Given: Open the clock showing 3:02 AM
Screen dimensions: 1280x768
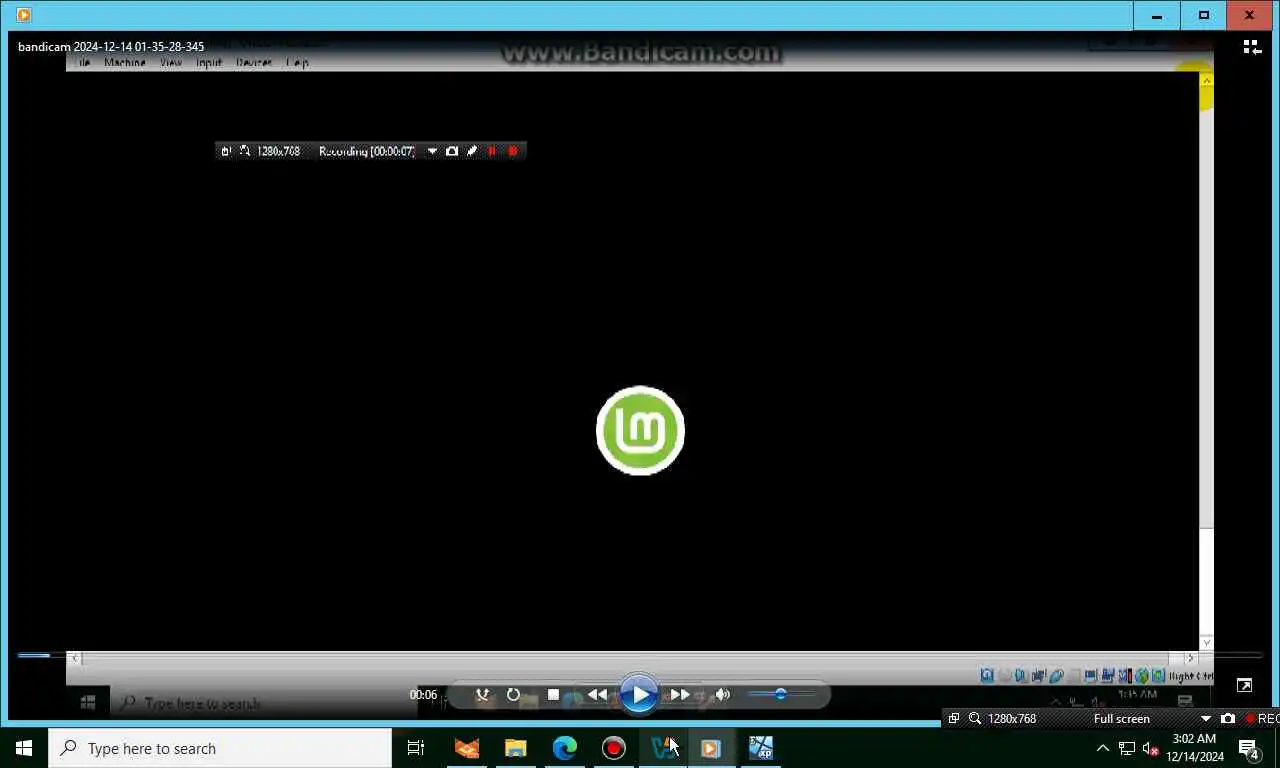Looking at the screenshot, I should (1194, 748).
